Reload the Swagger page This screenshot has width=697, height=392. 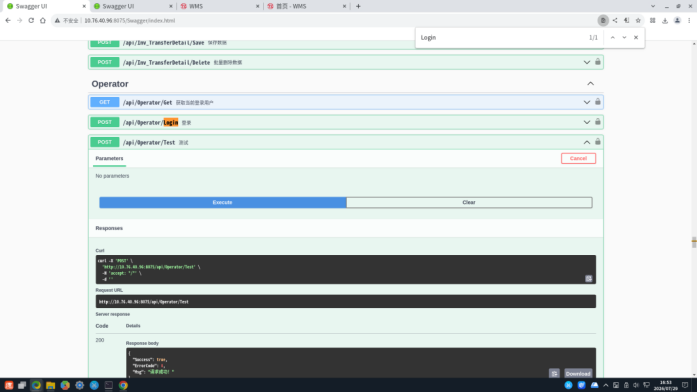click(31, 20)
